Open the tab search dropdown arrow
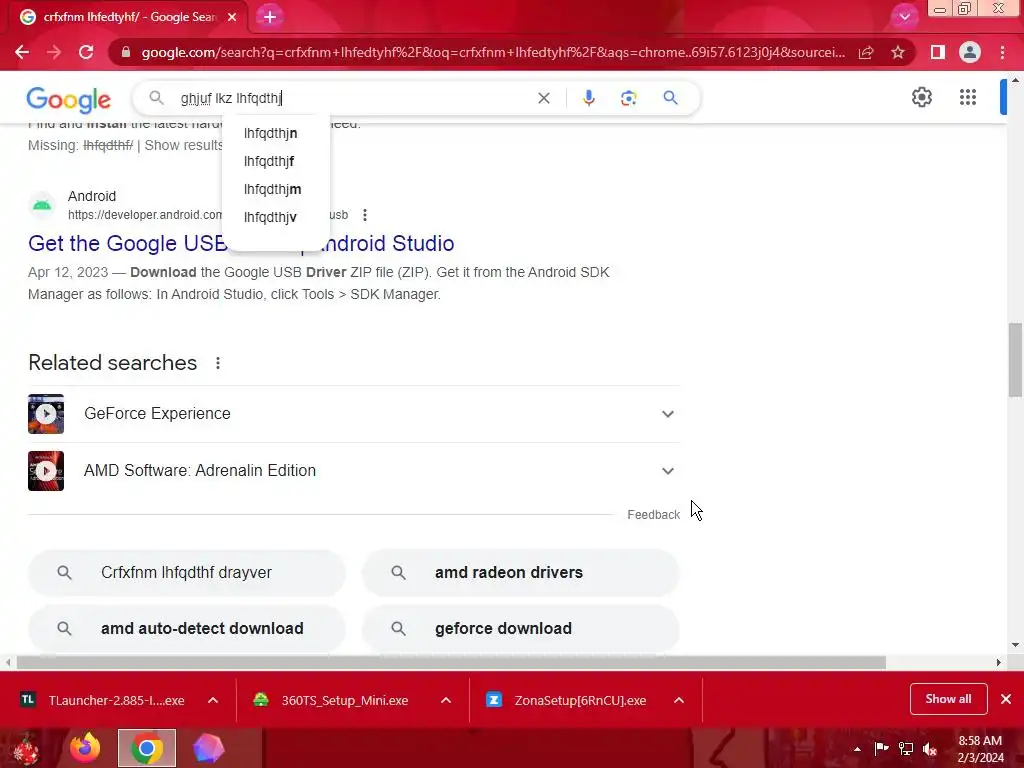 (904, 17)
